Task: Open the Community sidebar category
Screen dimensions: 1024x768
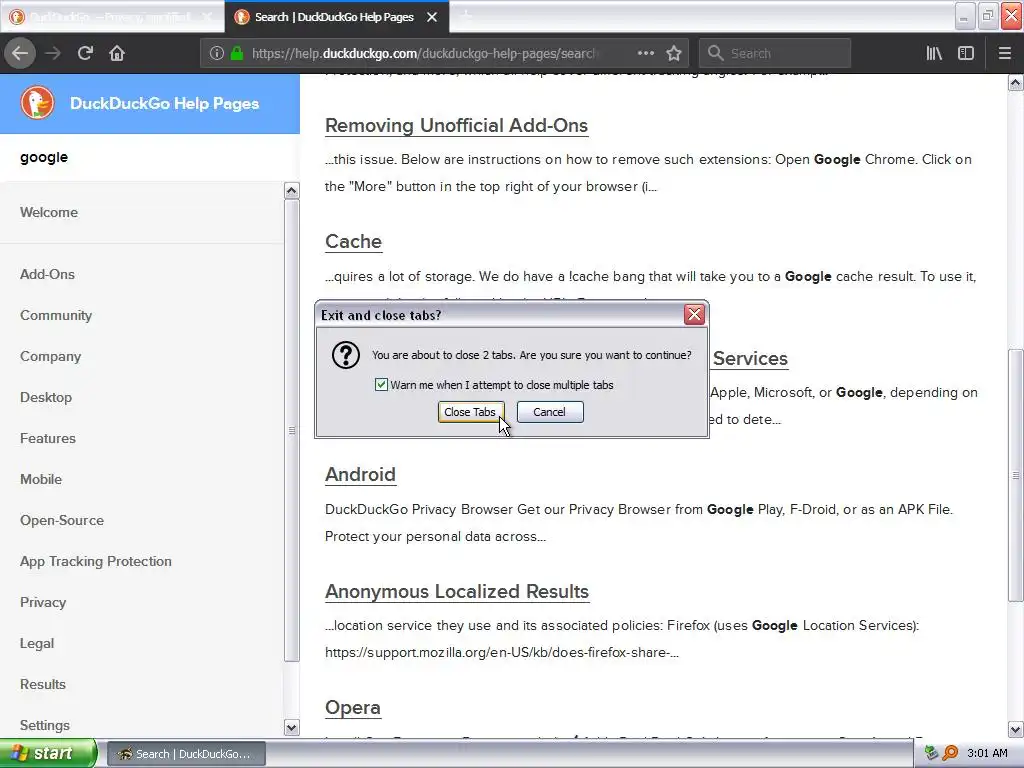Action: (56, 315)
